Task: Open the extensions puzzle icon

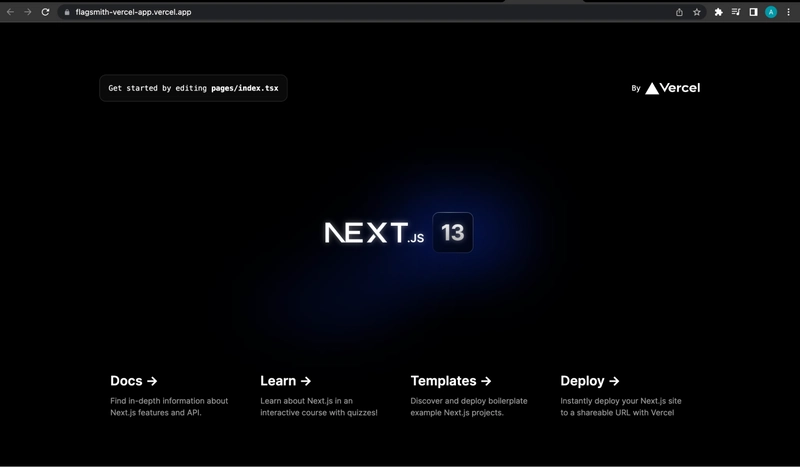Action: coord(718,12)
